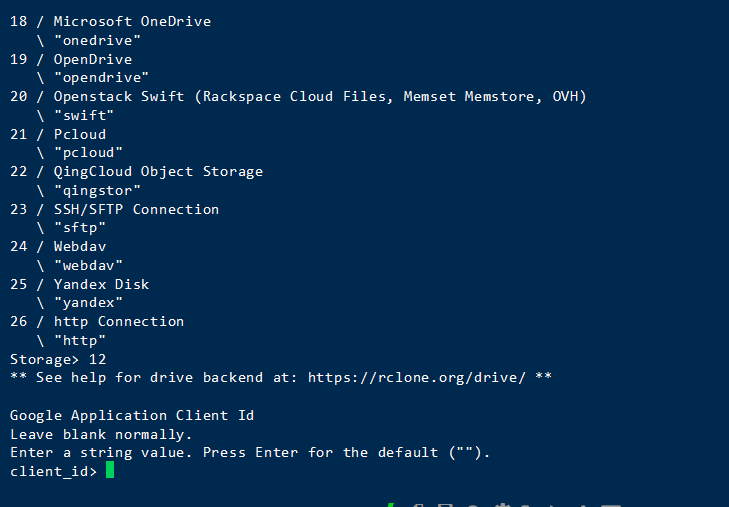
Task: Select the SSH/SFTP Connection entry
Action: pyautogui.click(x=136, y=209)
